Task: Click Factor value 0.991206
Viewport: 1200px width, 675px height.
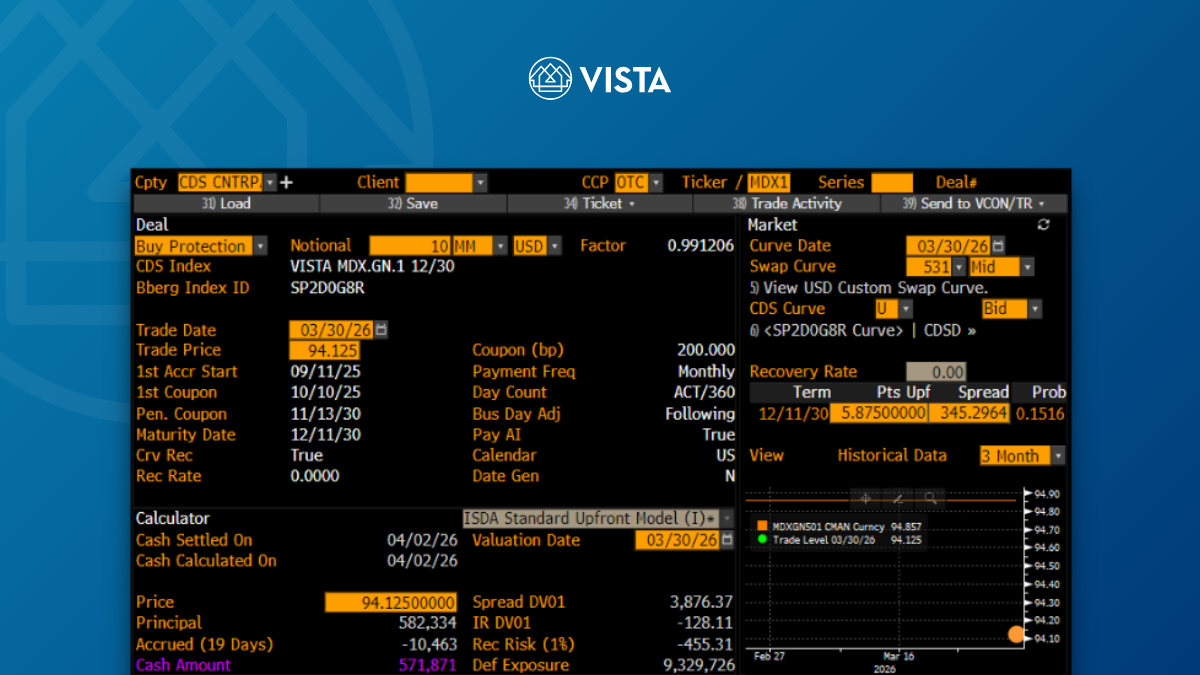Action: pyautogui.click(x=701, y=246)
